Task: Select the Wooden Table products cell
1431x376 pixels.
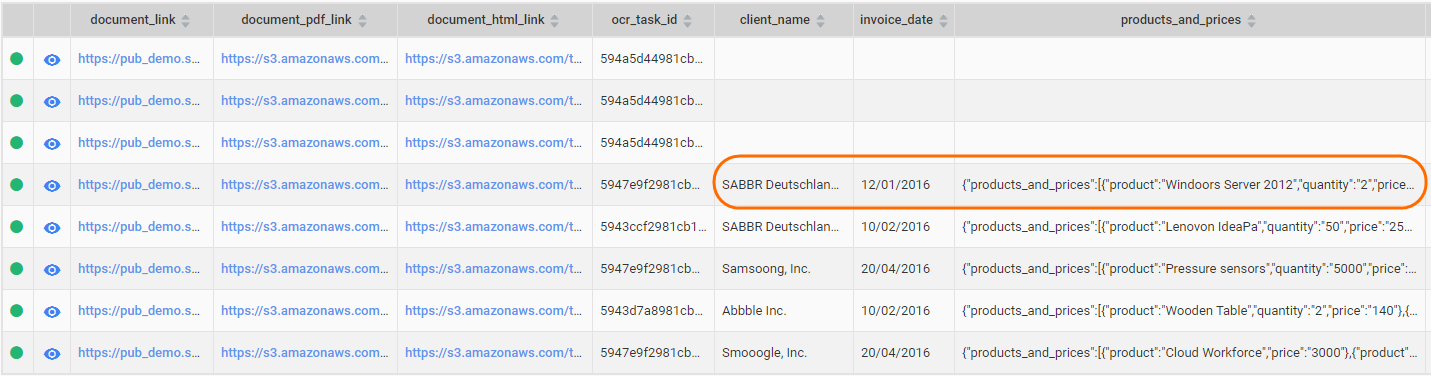Action: (1190, 311)
